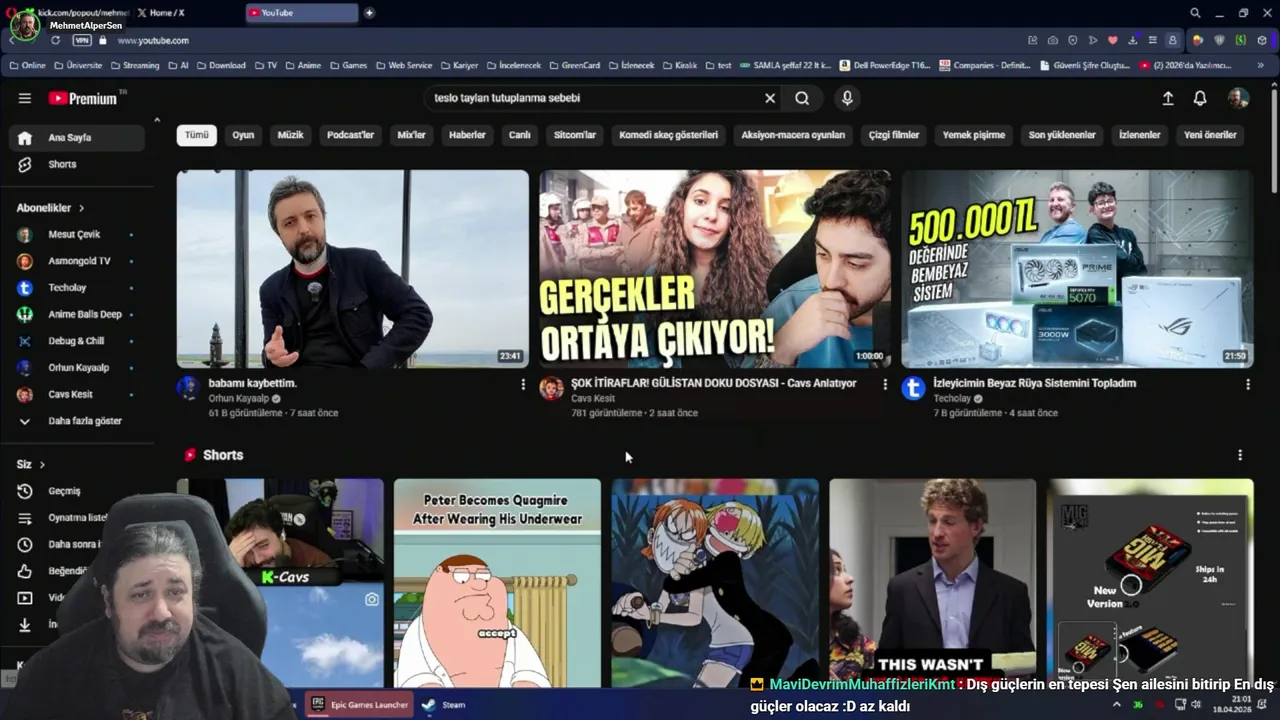Image resolution: width=1280 pixels, height=720 pixels.
Task: Toggle the heart bookmark icon in the toolbar
Action: 1112,40
